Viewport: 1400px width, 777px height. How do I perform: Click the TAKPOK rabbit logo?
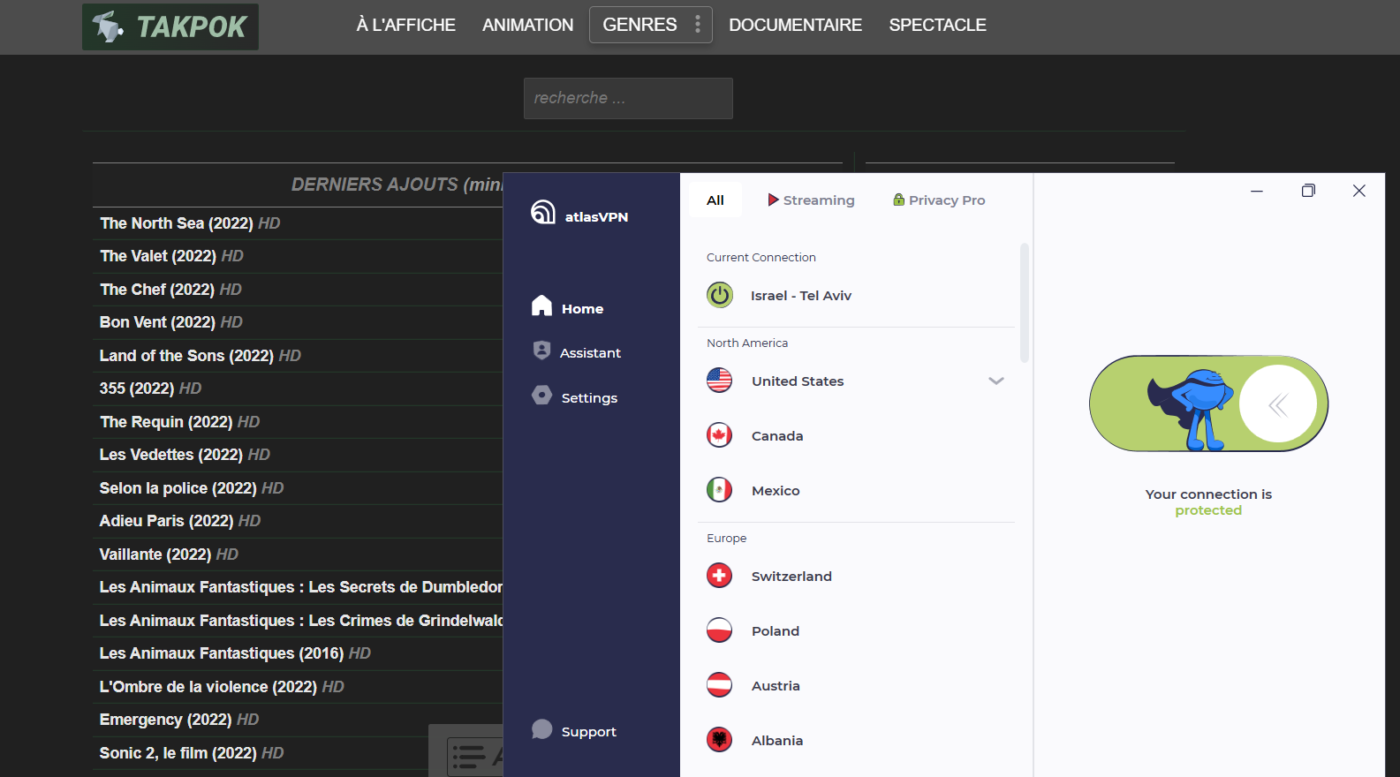click(170, 27)
